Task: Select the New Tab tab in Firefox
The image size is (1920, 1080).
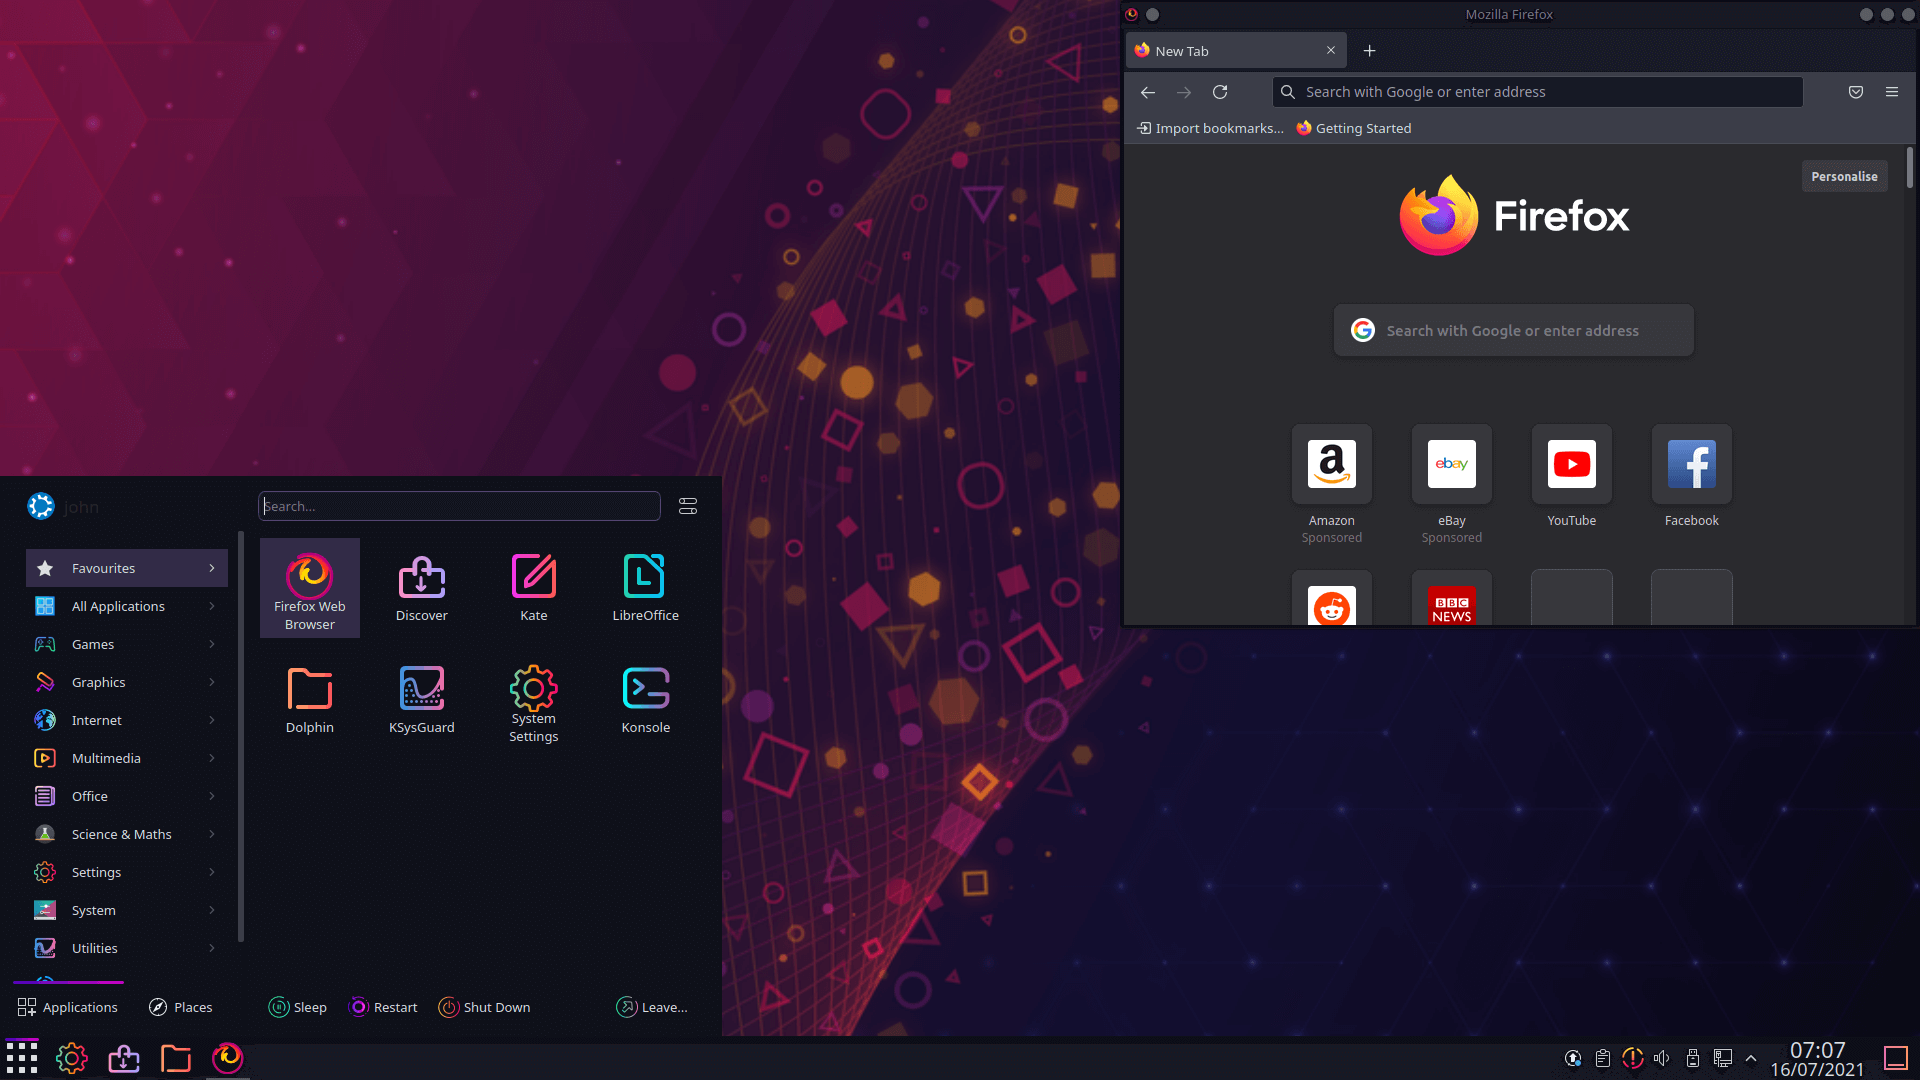Action: 1236,51
